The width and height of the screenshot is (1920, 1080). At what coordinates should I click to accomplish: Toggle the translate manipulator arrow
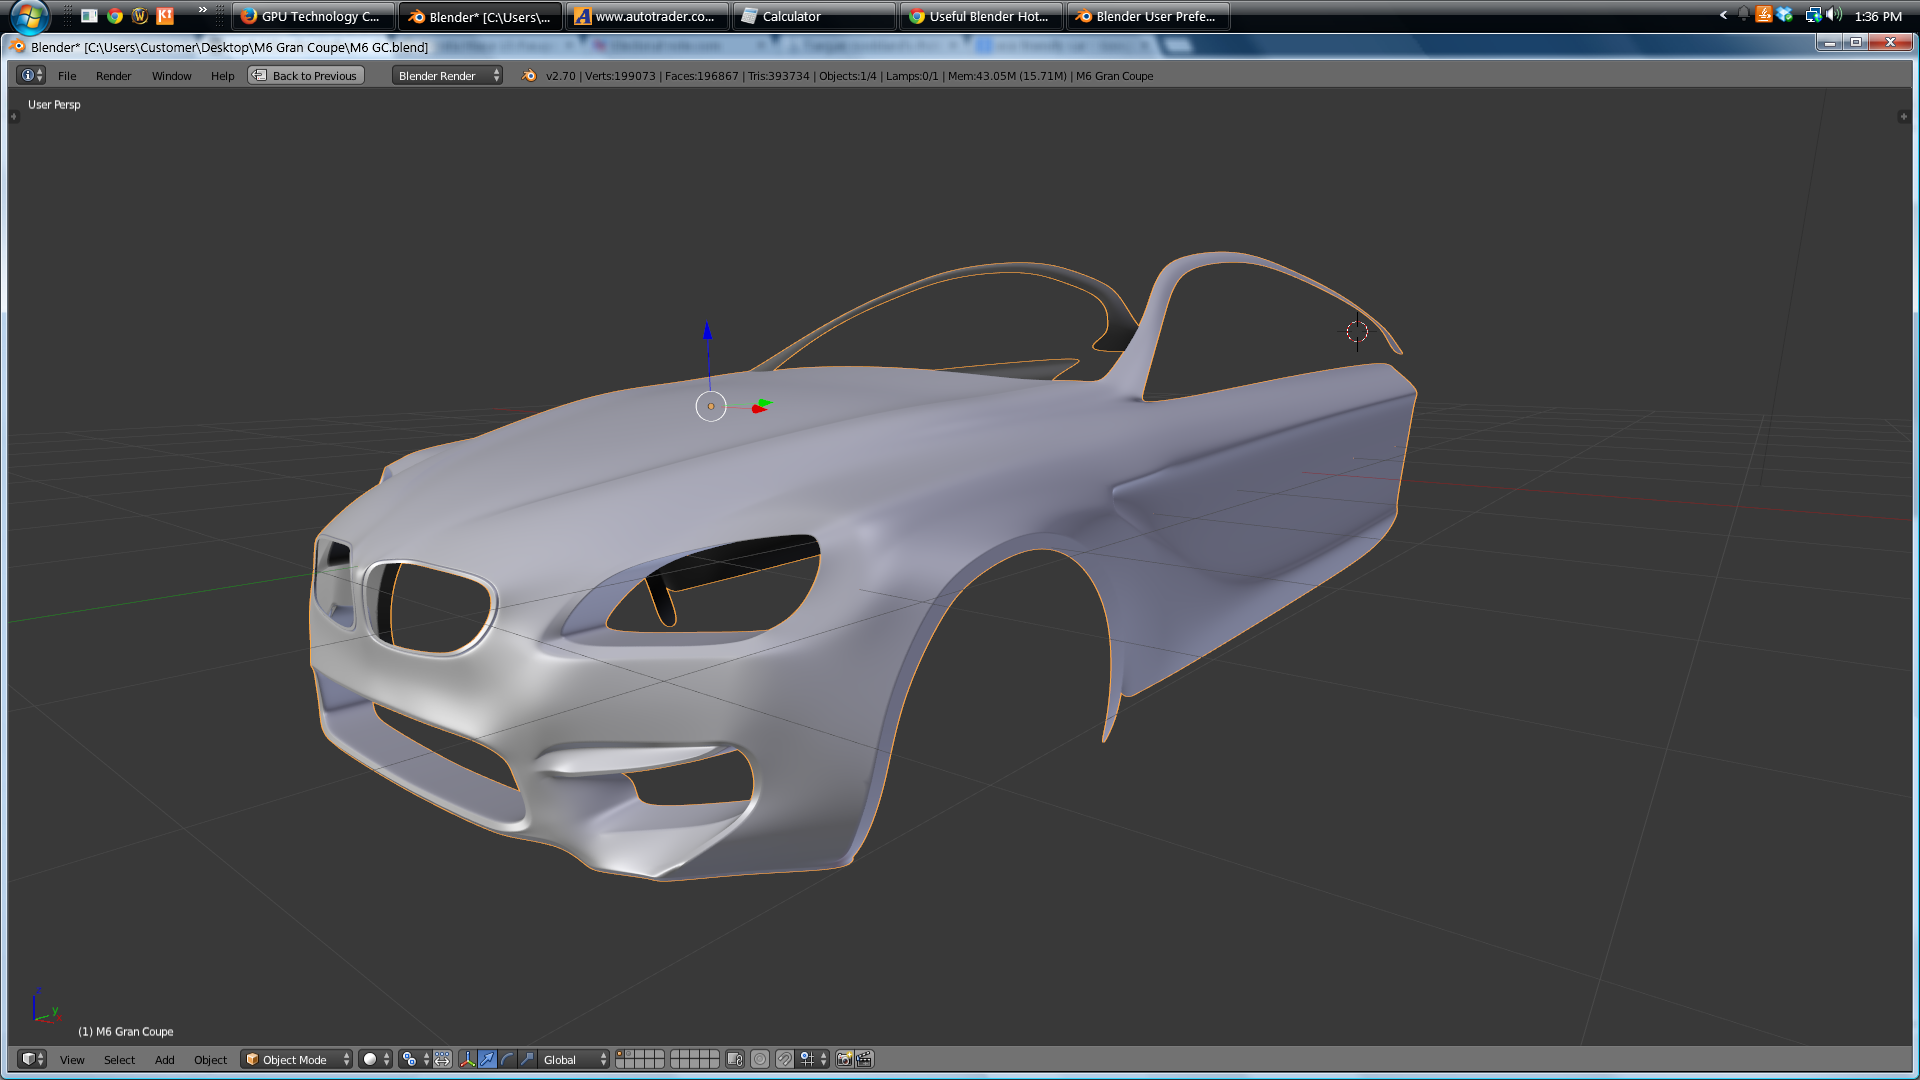(487, 1060)
